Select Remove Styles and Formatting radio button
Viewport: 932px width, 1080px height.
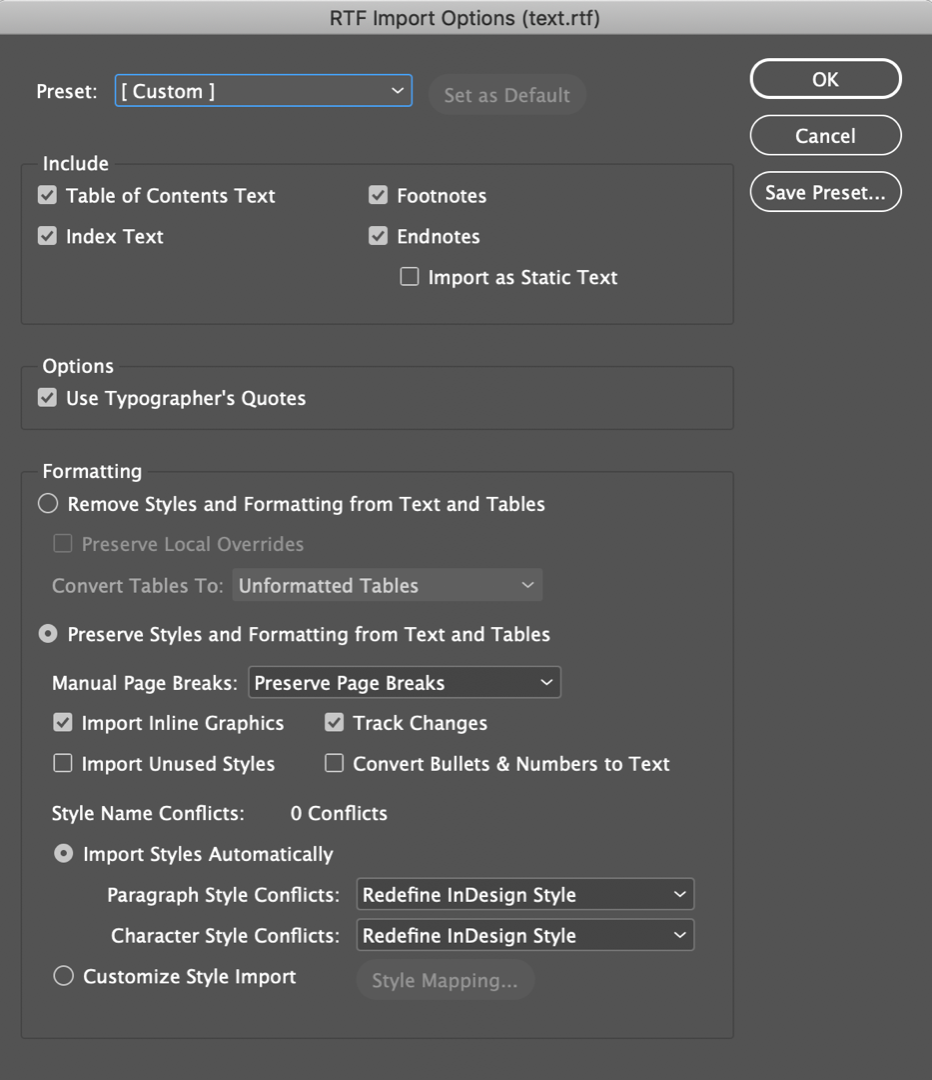point(48,504)
